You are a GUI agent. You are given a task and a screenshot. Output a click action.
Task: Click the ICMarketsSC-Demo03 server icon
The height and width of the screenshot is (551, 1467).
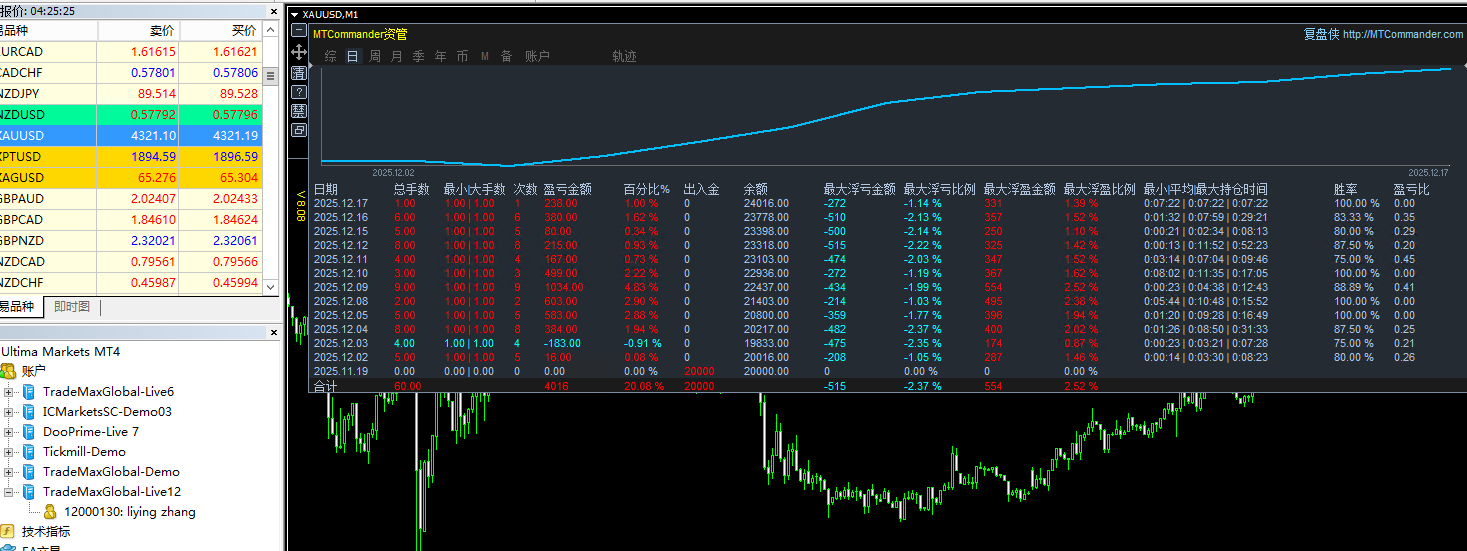(x=29, y=411)
